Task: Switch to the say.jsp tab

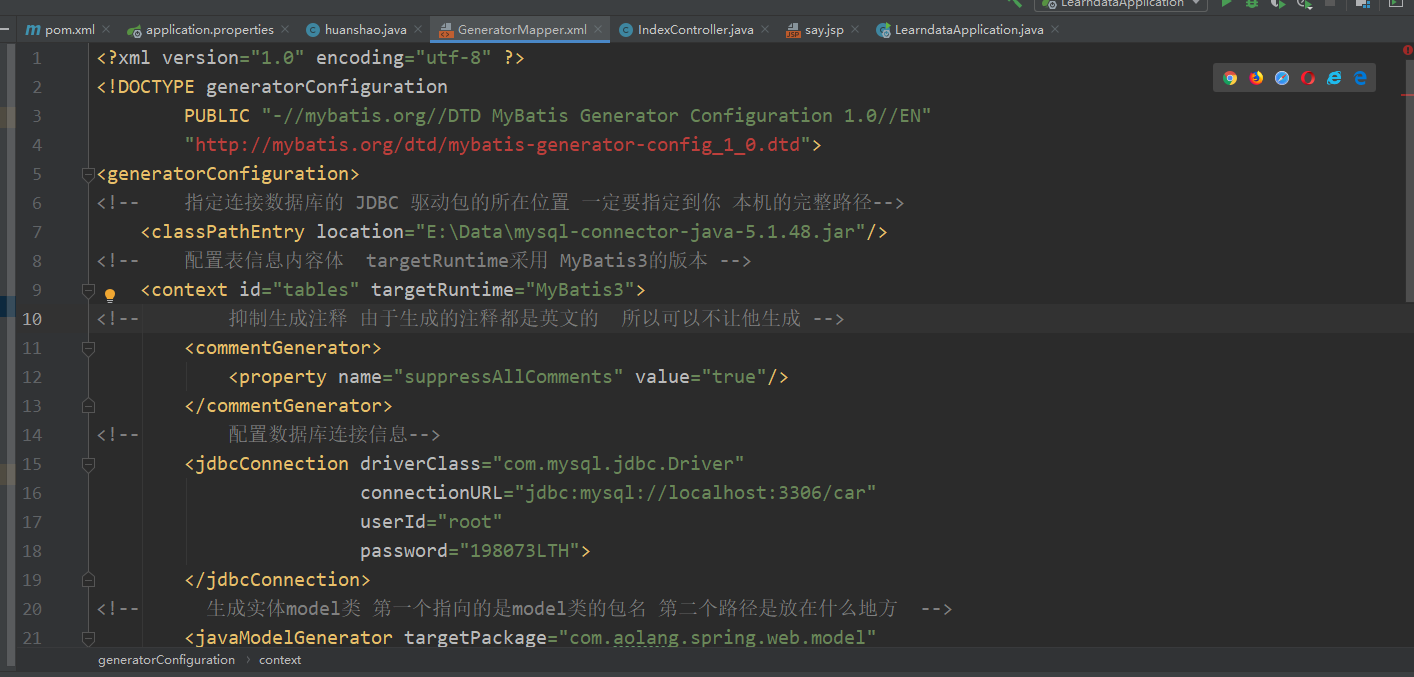Action: pos(824,30)
